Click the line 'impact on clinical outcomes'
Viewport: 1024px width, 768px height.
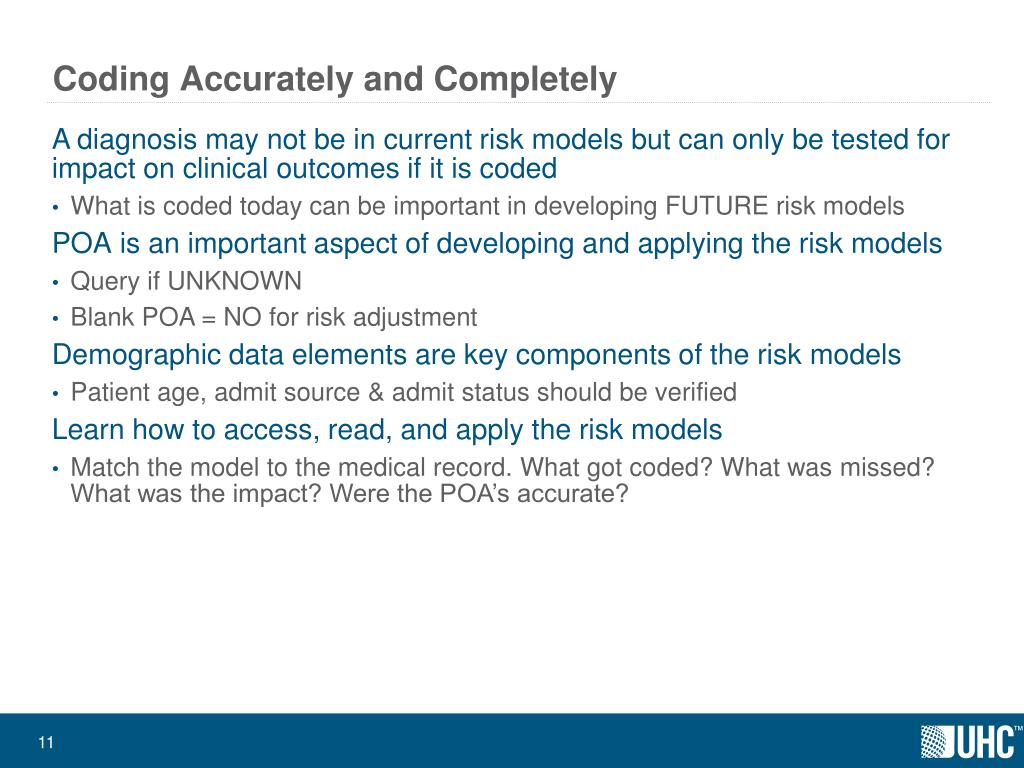click(x=304, y=168)
